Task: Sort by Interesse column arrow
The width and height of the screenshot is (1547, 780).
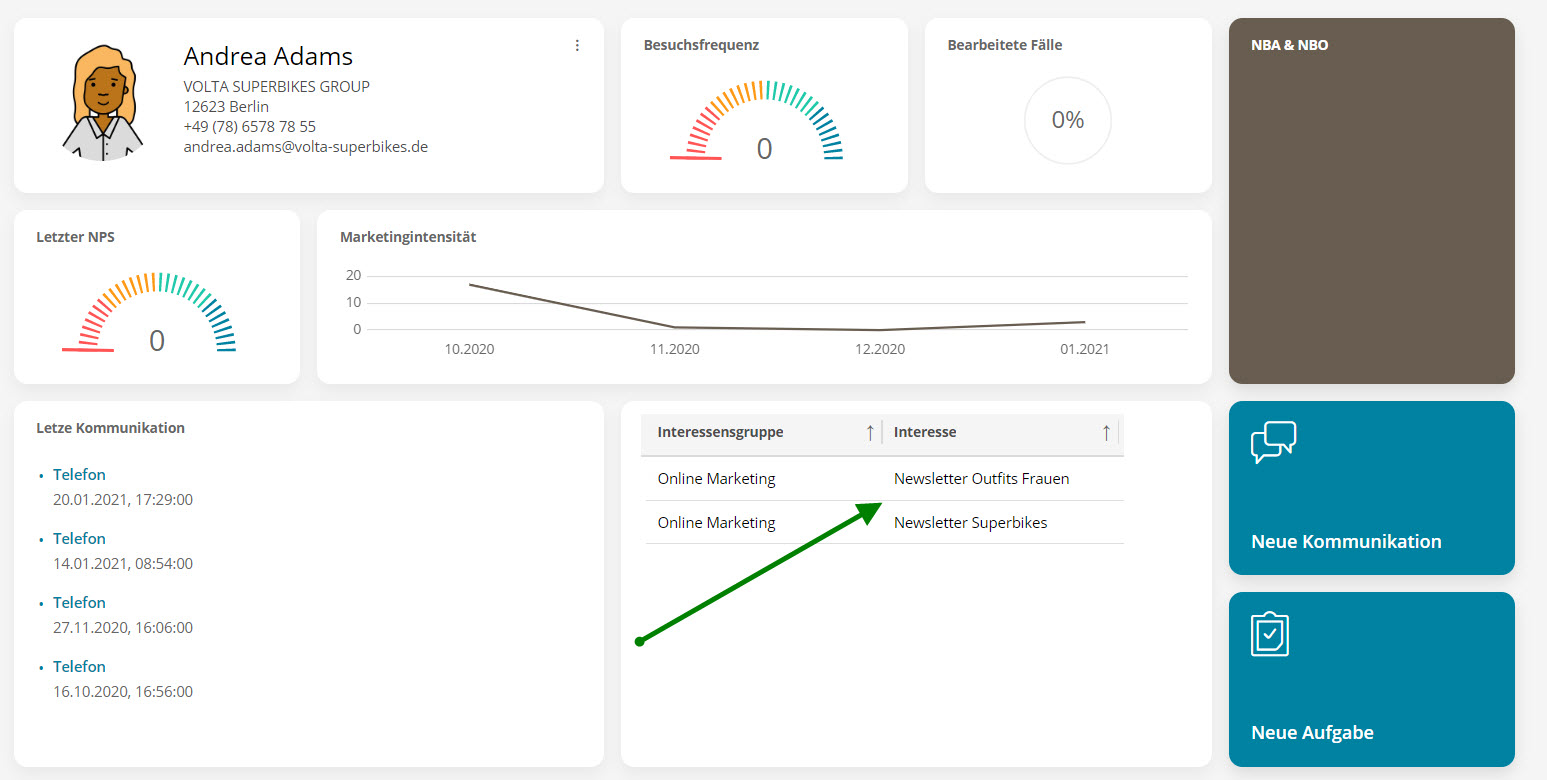Action: pos(1106,432)
